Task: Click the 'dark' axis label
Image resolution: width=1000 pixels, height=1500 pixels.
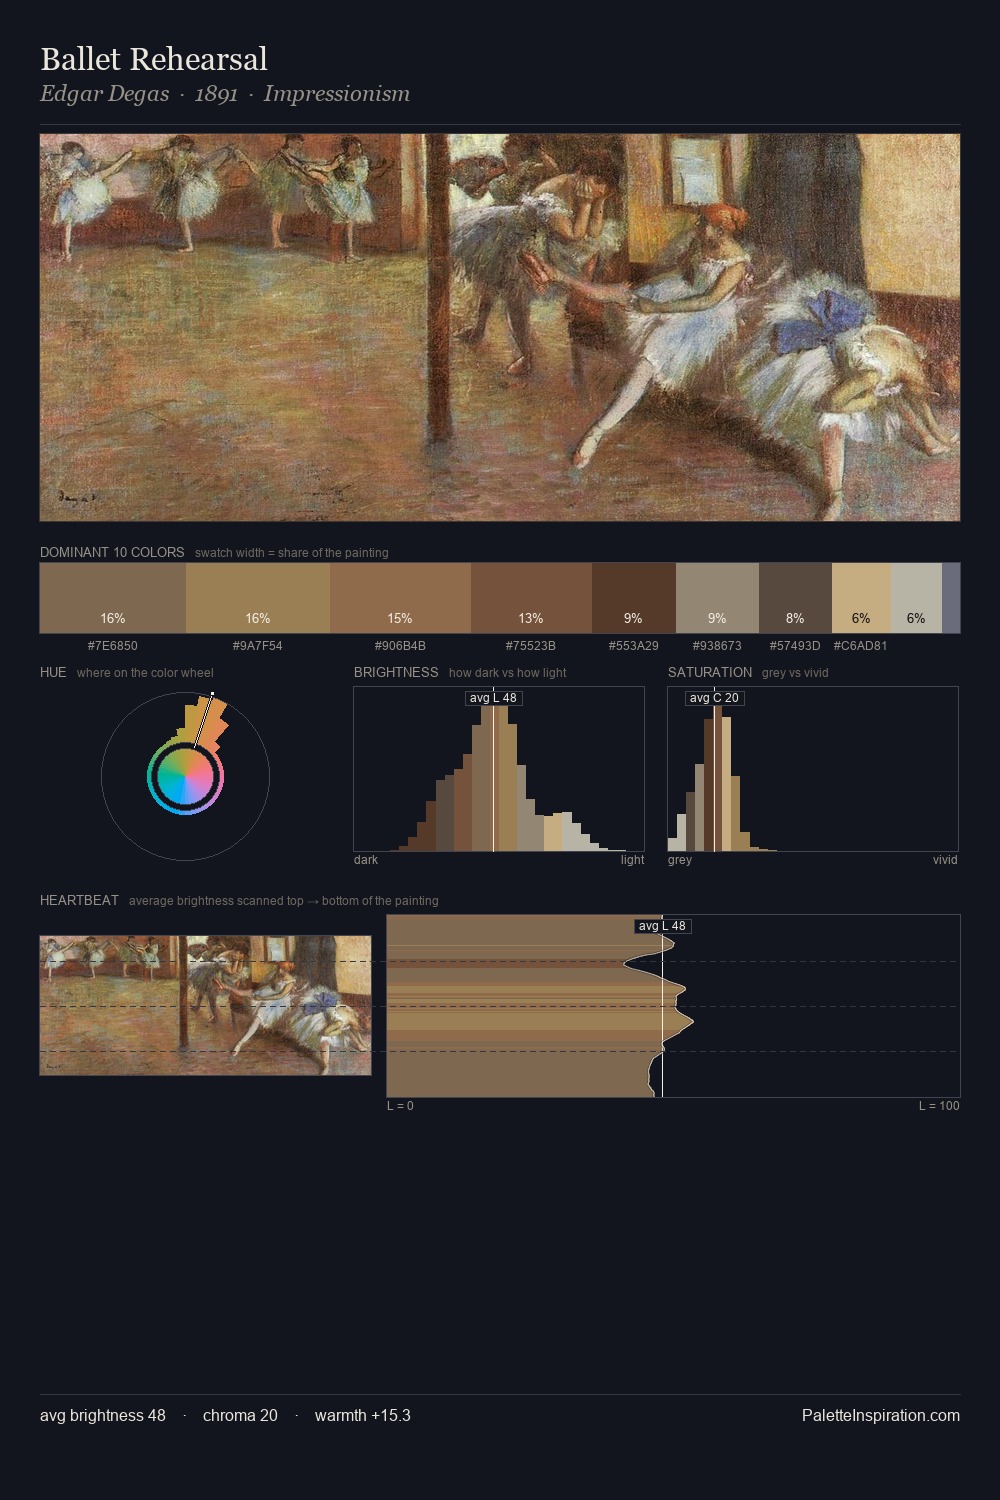Action: tap(366, 860)
